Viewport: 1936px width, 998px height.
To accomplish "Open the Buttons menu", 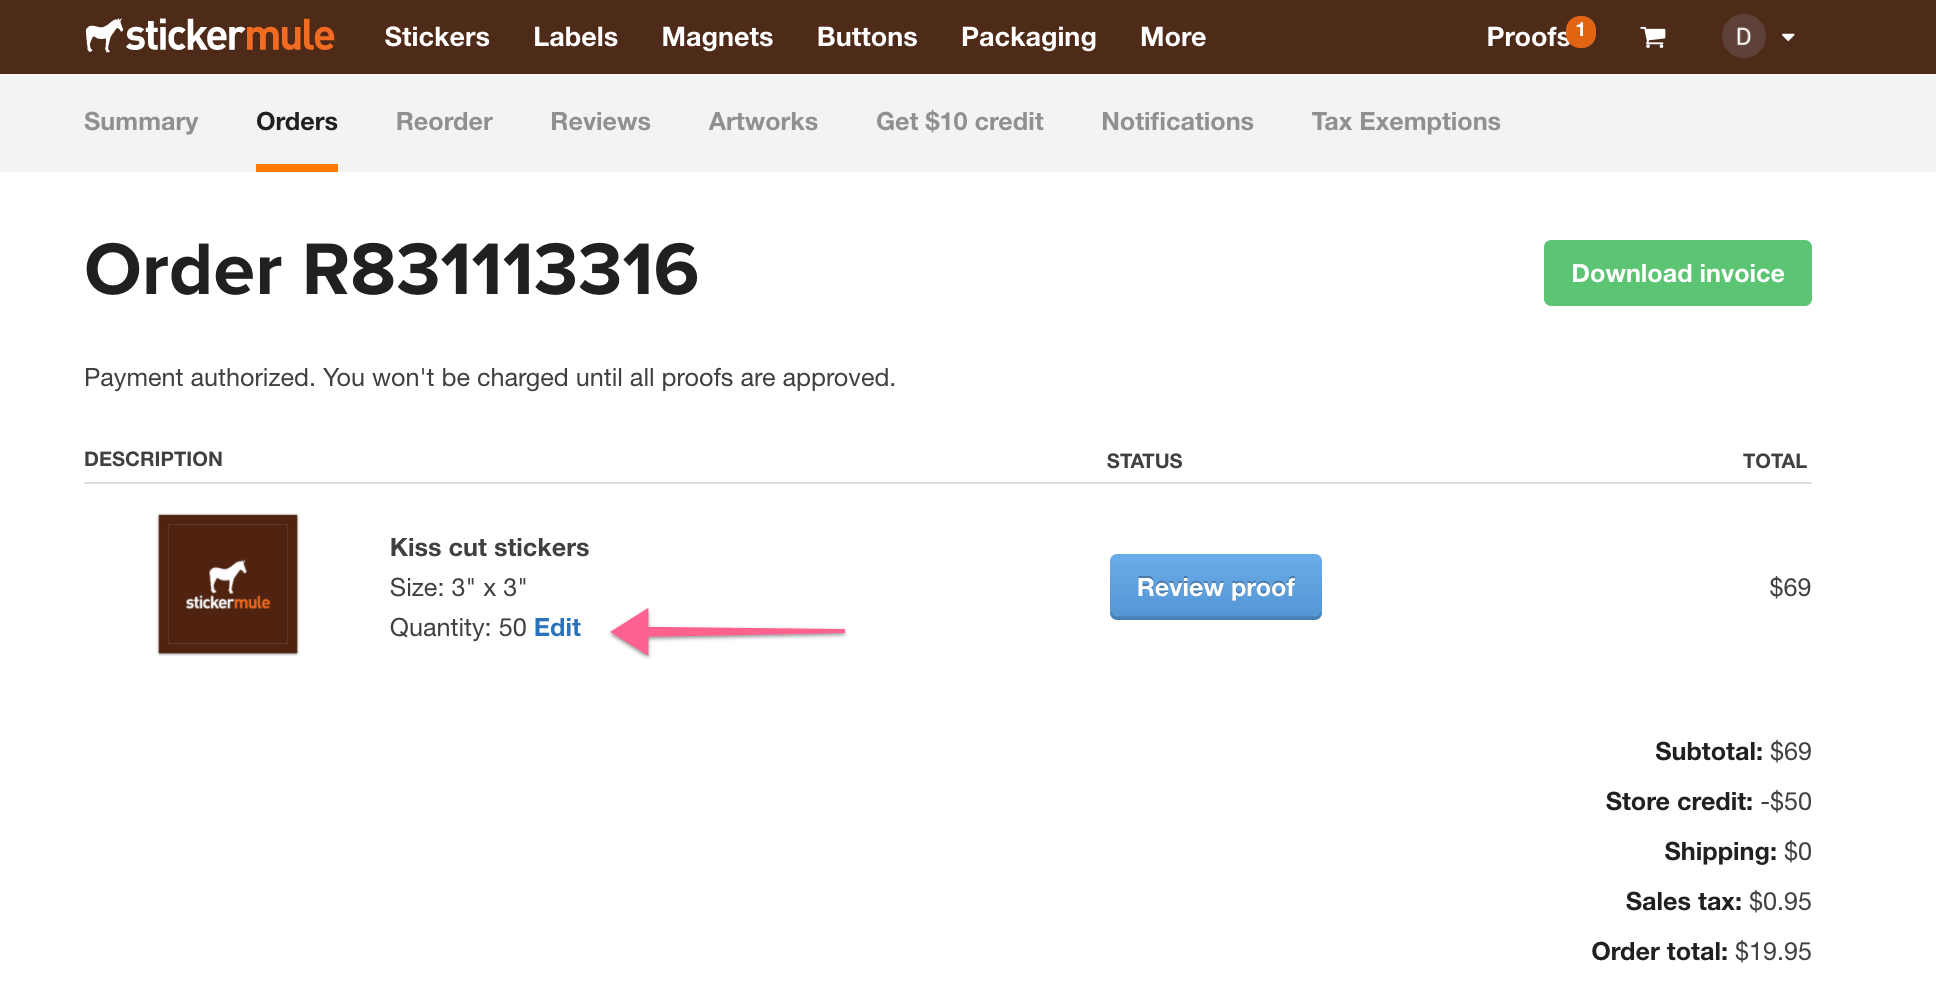I will point(867,37).
